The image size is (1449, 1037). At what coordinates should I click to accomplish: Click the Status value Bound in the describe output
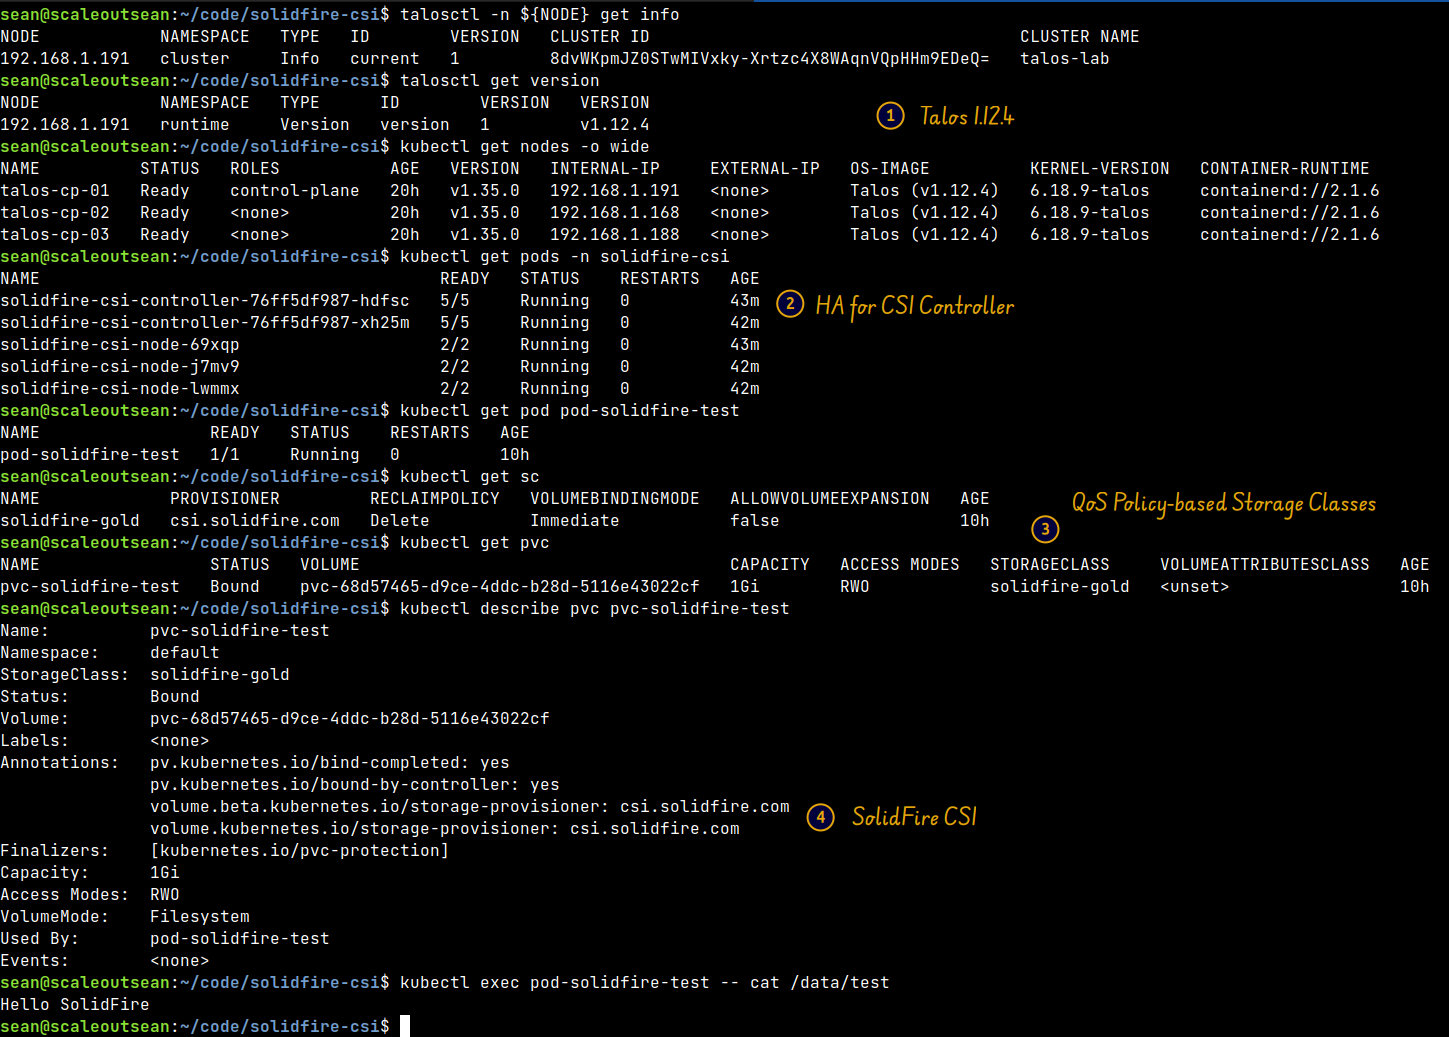click(174, 696)
